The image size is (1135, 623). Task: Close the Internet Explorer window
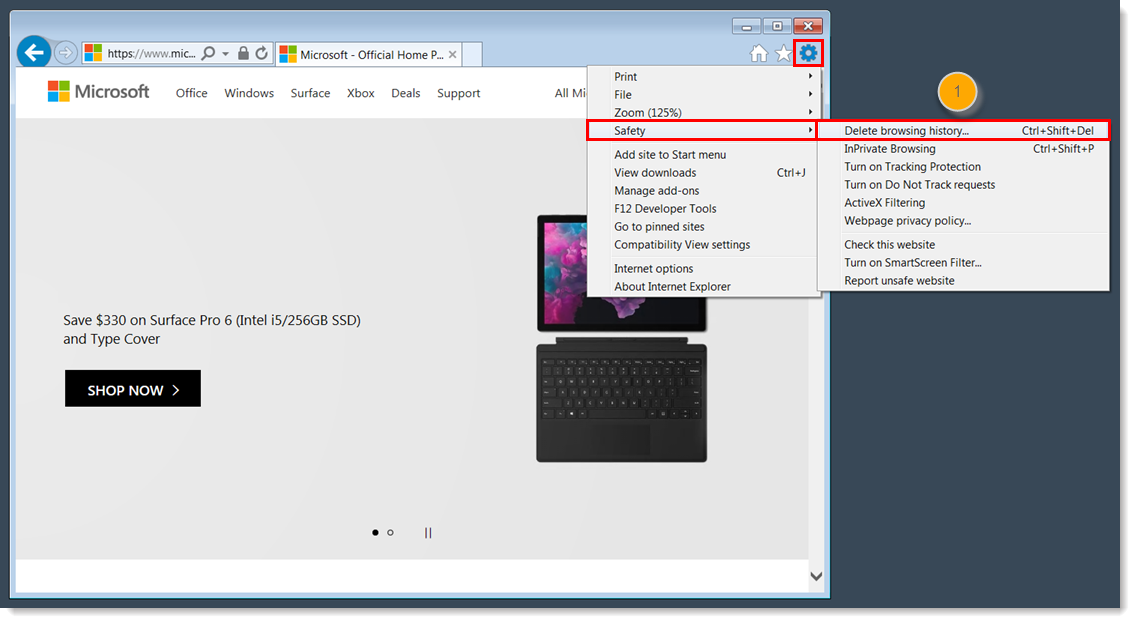coord(808,27)
